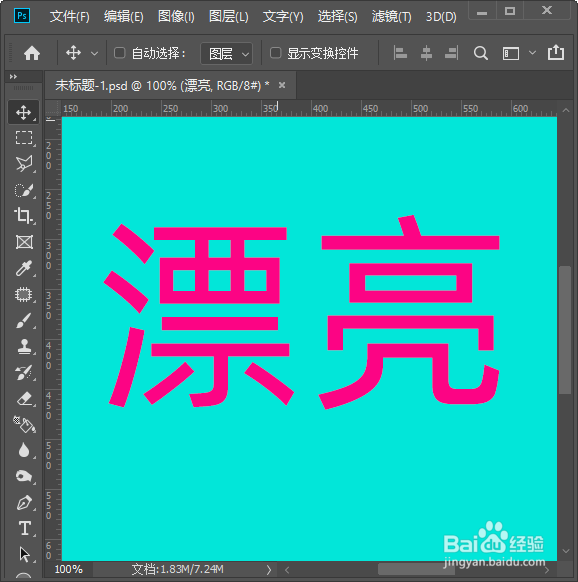Select the Move tool in toolbox
Screen dimensions: 578x582
click(x=23, y=112)
